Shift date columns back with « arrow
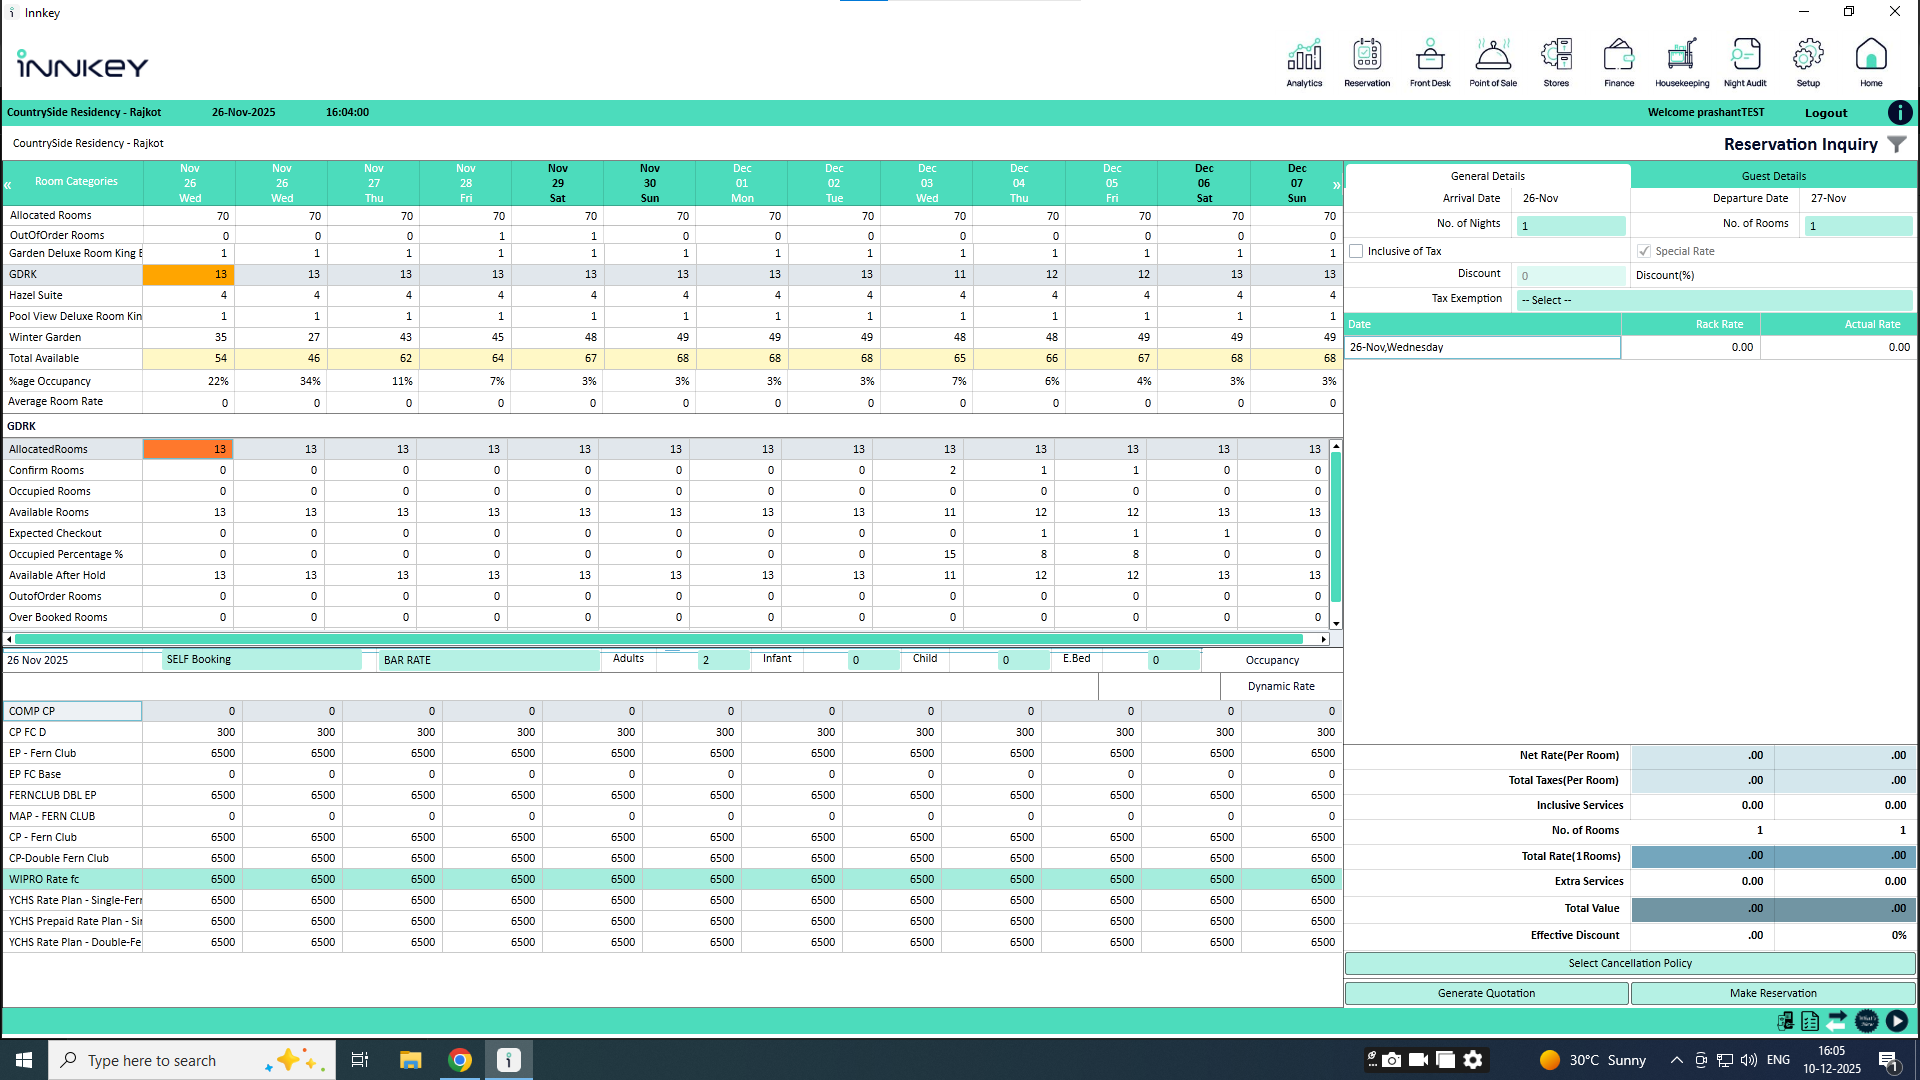Viewport: 1920px width, 1080px height. pos(8,185)
